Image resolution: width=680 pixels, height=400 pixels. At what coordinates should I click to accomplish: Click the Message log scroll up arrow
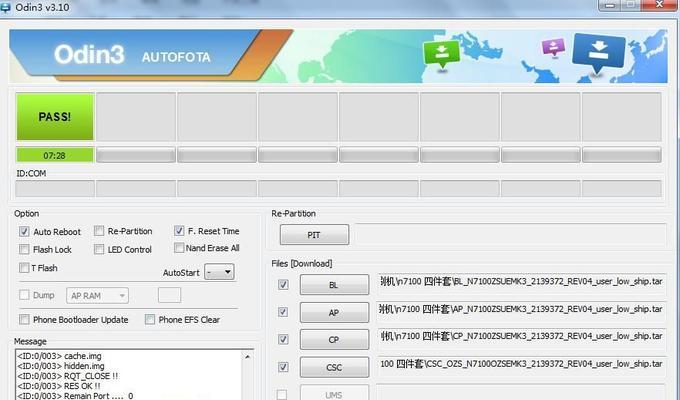pyautogui.click(x=247, y=357)
